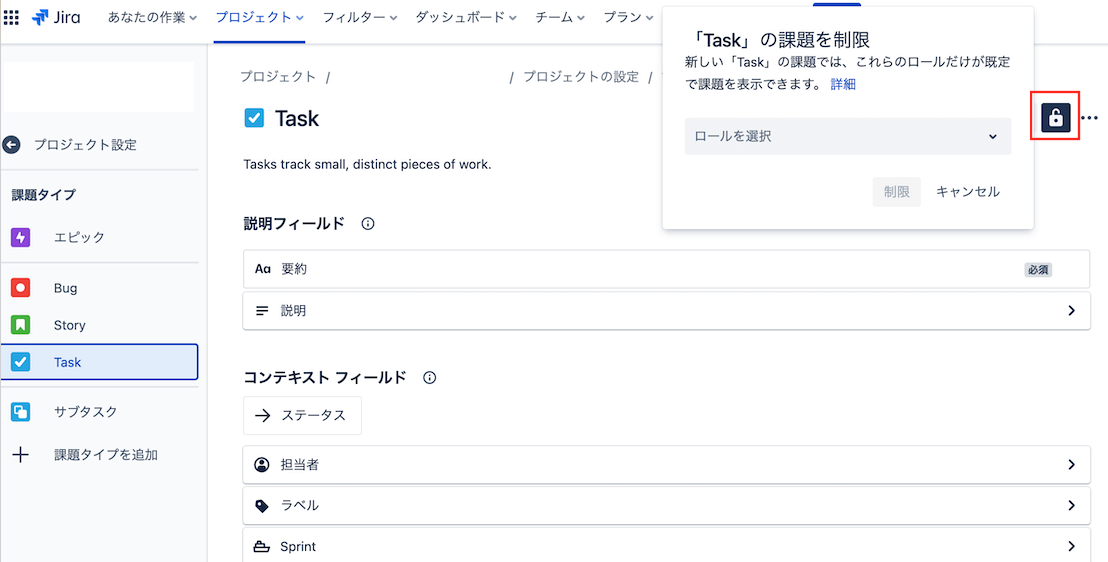Click the green Story bookmark icon
1108x562 pixels.
pyautogui.click(x=20, y=325)
